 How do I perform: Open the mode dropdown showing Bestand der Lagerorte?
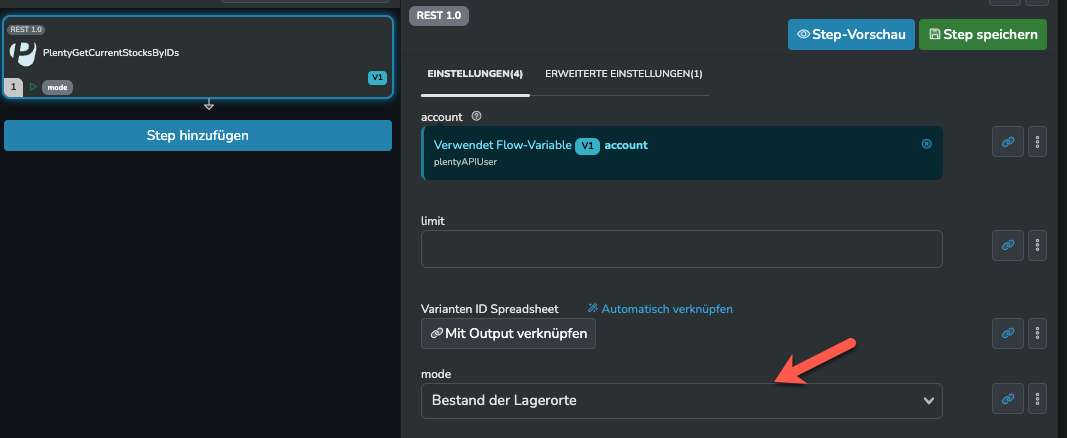pyautogui.click(x=681, y=401)
